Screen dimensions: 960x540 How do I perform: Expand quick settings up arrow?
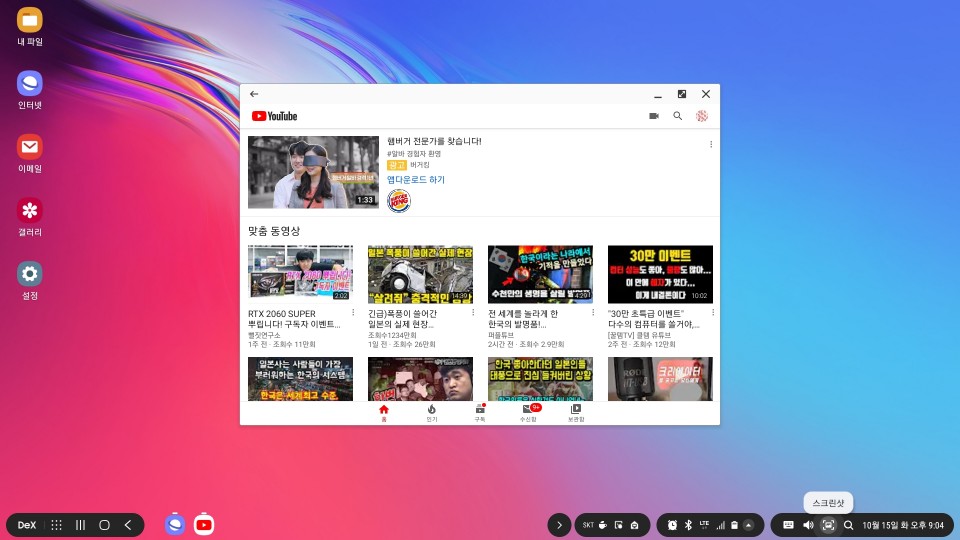[749, 525]
